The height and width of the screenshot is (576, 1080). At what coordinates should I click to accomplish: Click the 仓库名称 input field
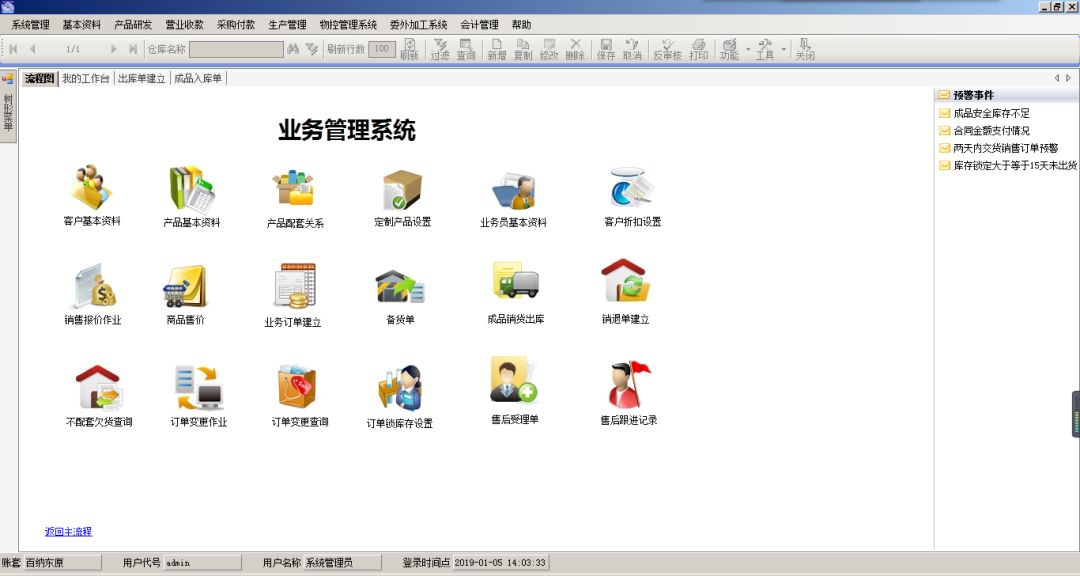pos(236,49)
